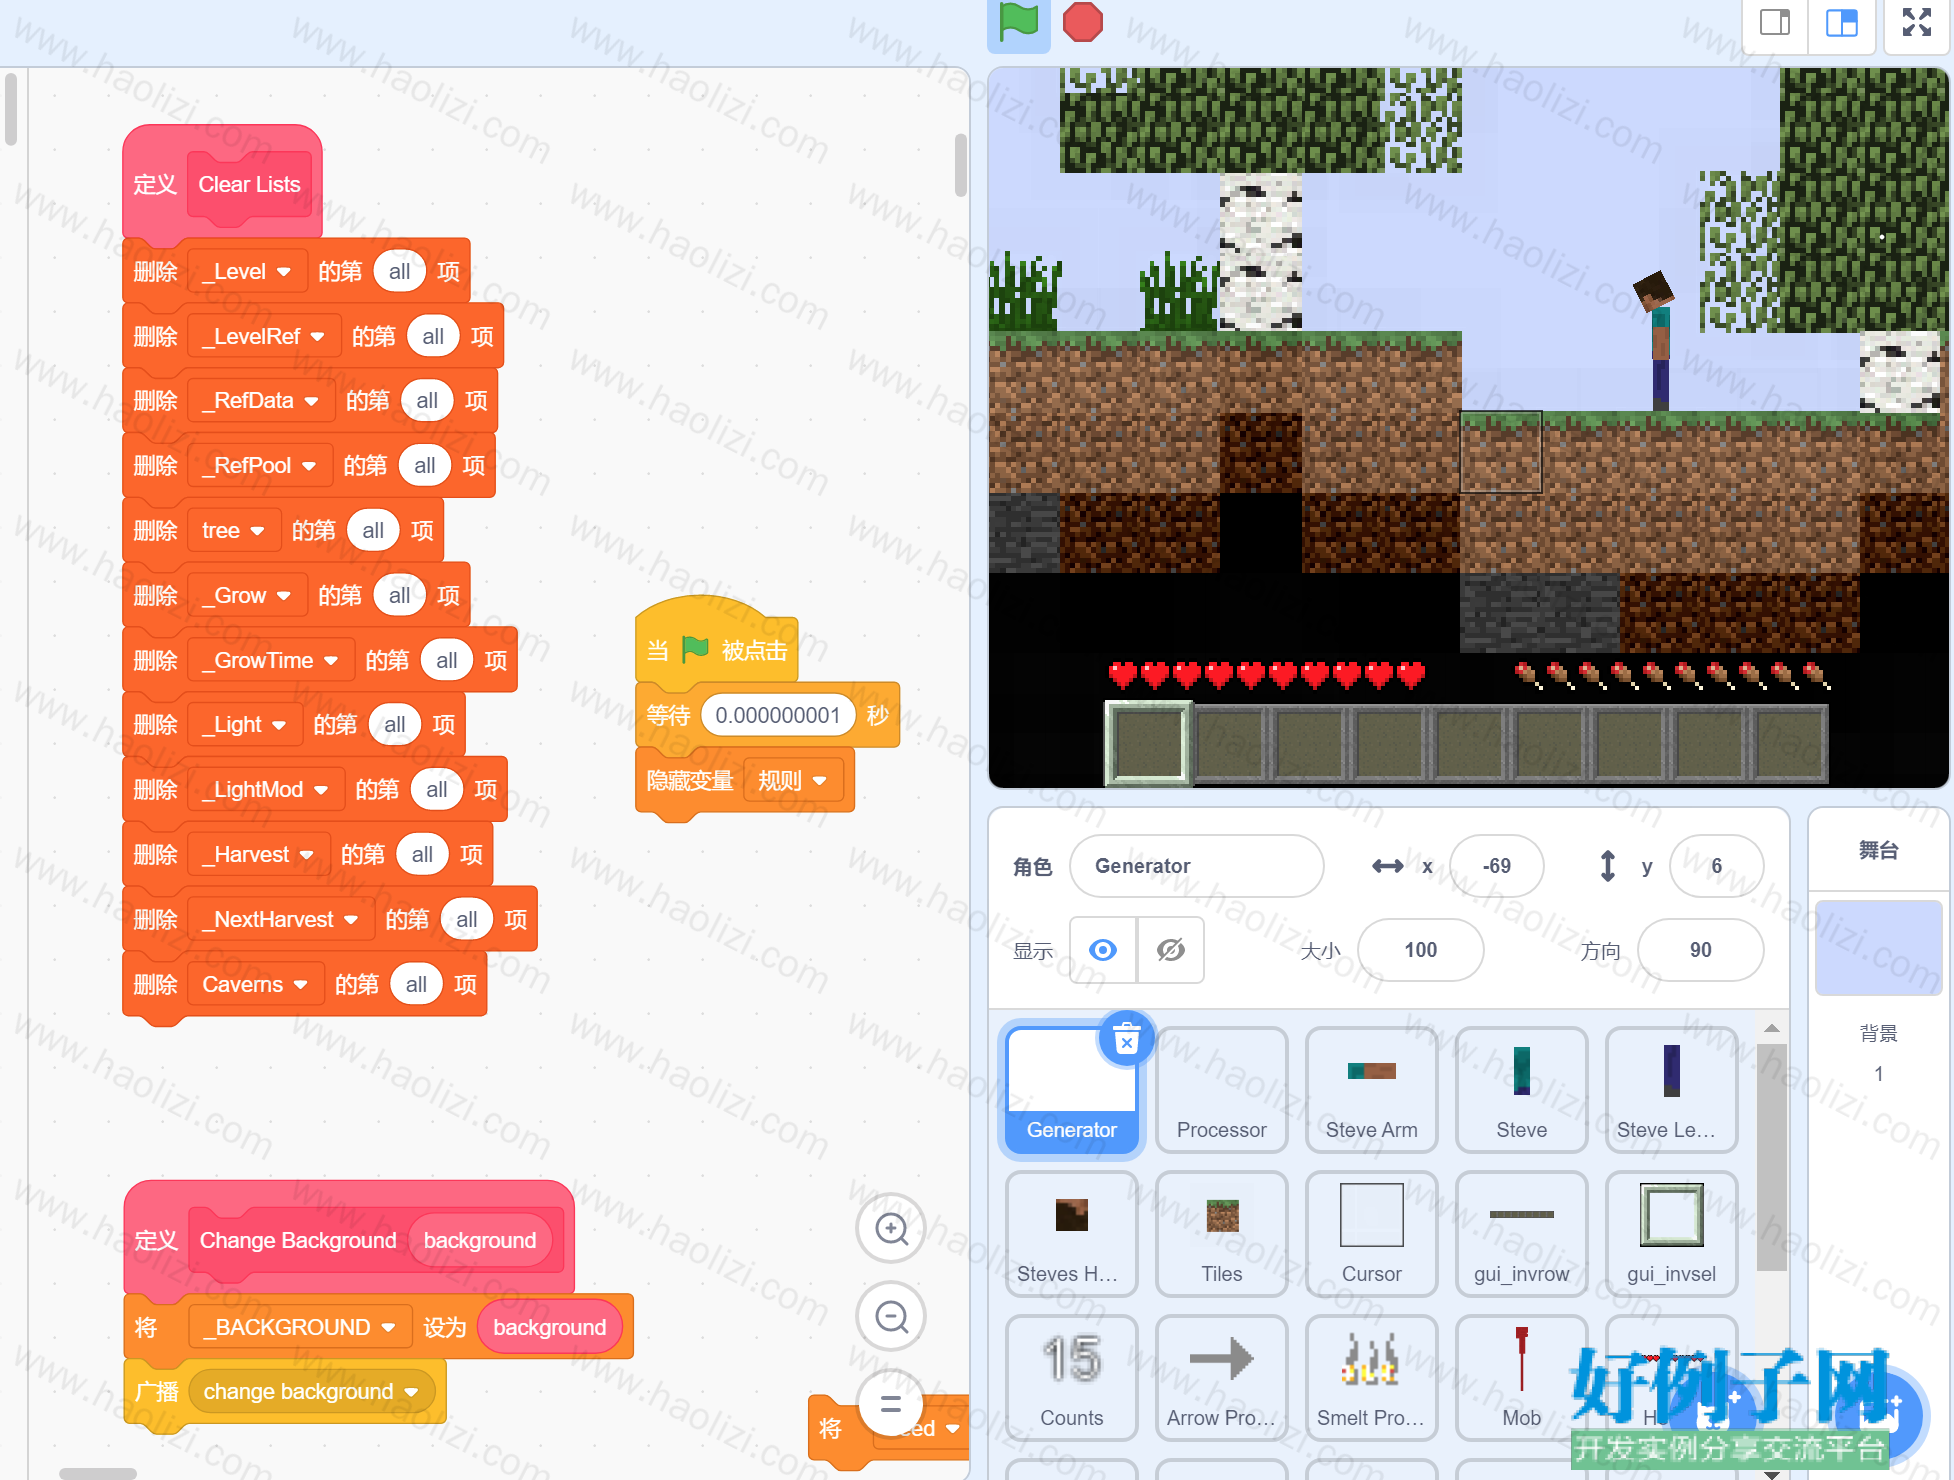This screenshot has height=1480, width=1954.
Task: Edit the sprite direction value 90
Action: coord(1700,950)
